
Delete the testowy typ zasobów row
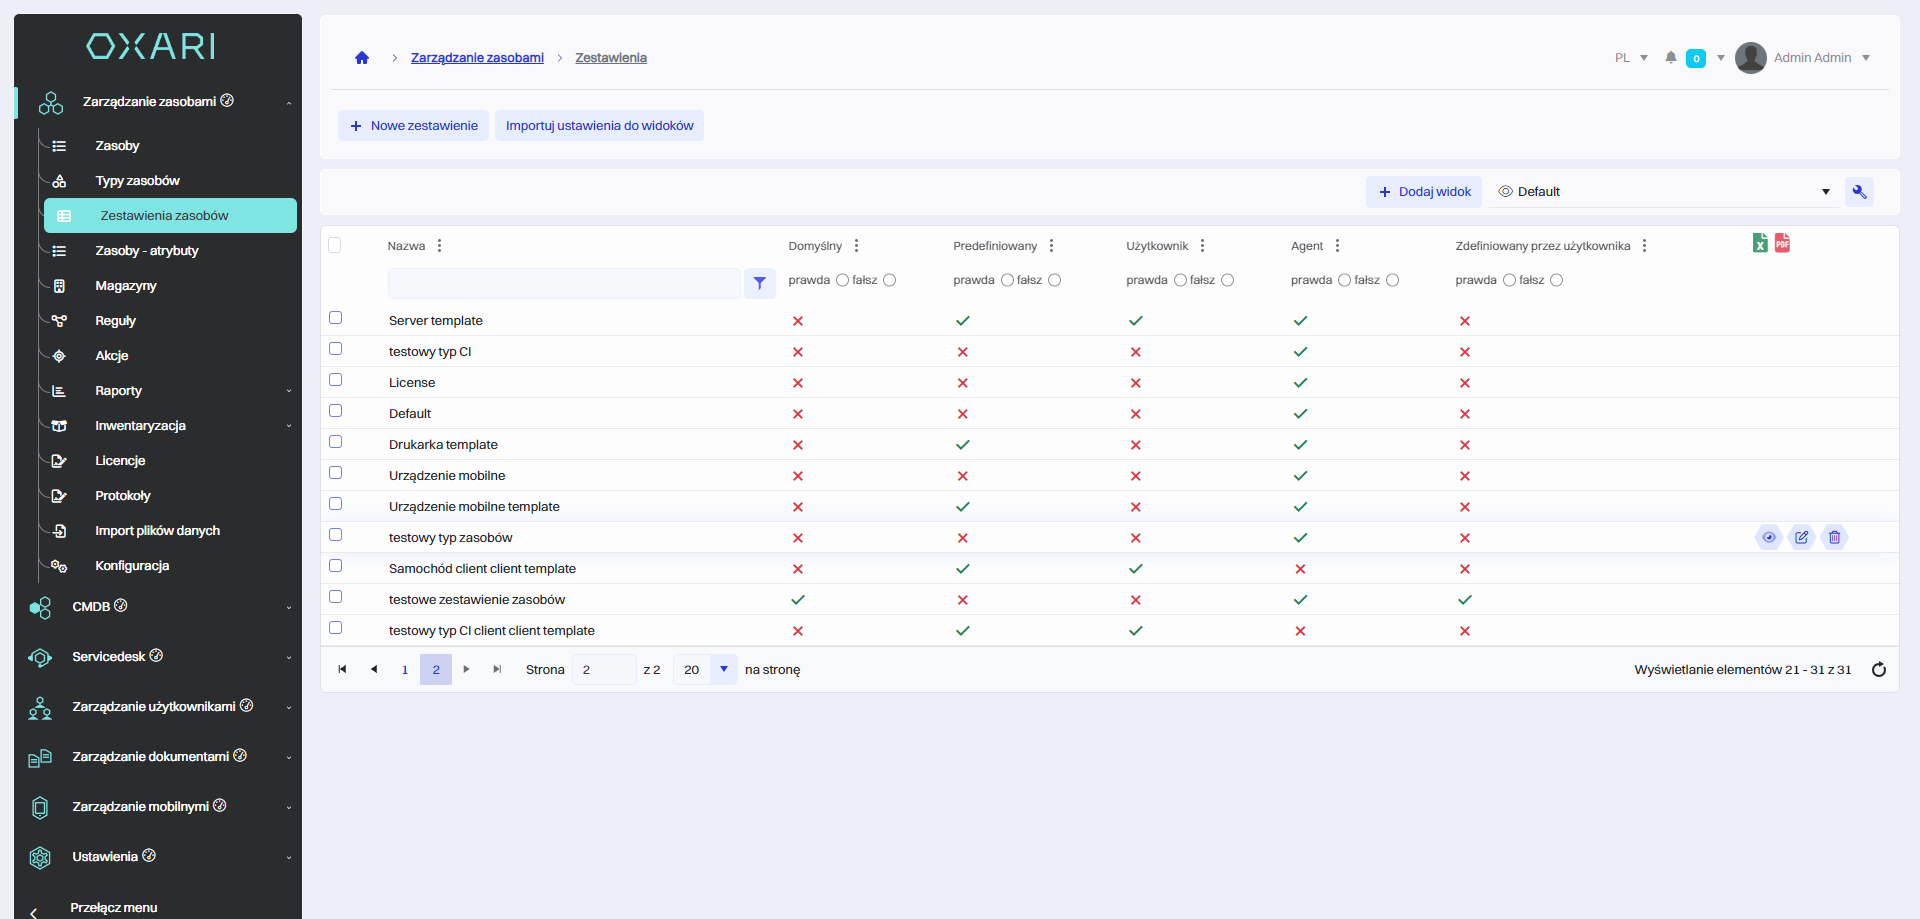tap(1834, 538)
